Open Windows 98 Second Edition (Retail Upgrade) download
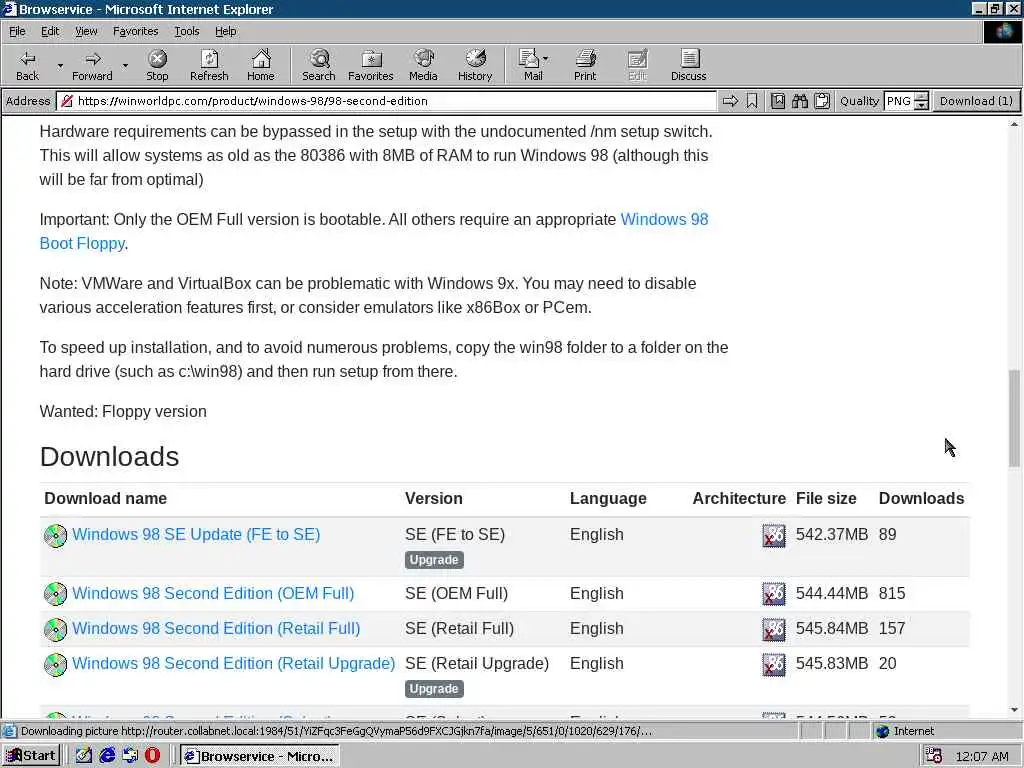 [233, 664]
